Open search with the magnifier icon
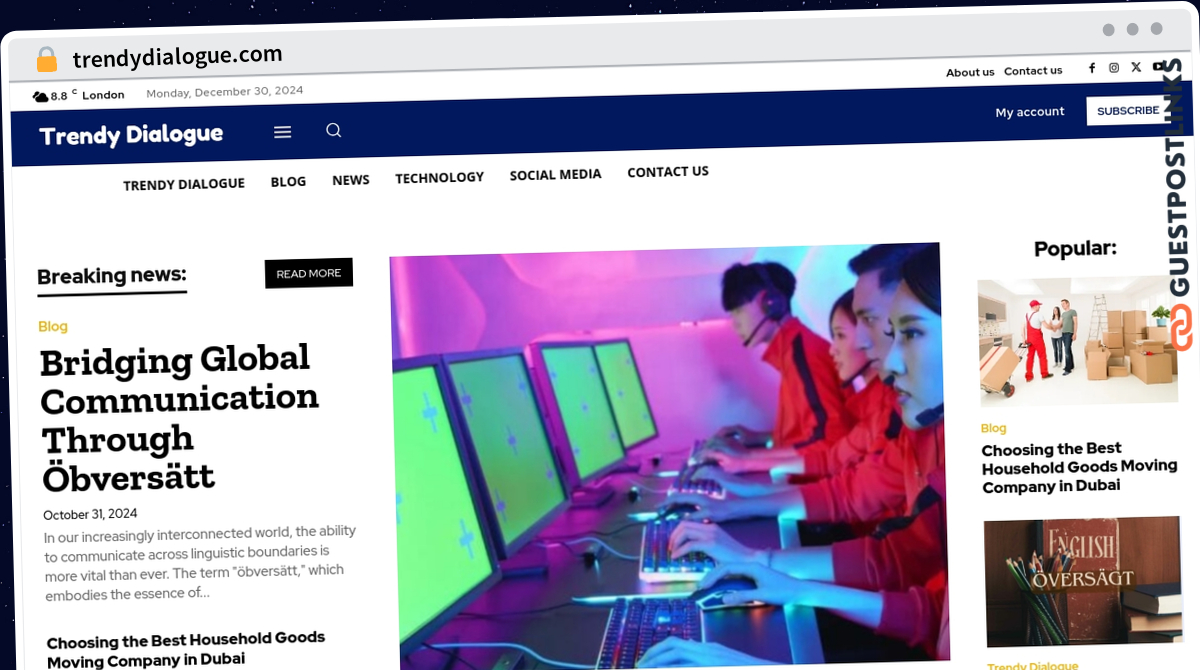The width and height of the screenshot is (1200, 670). (x=334, y=130)
